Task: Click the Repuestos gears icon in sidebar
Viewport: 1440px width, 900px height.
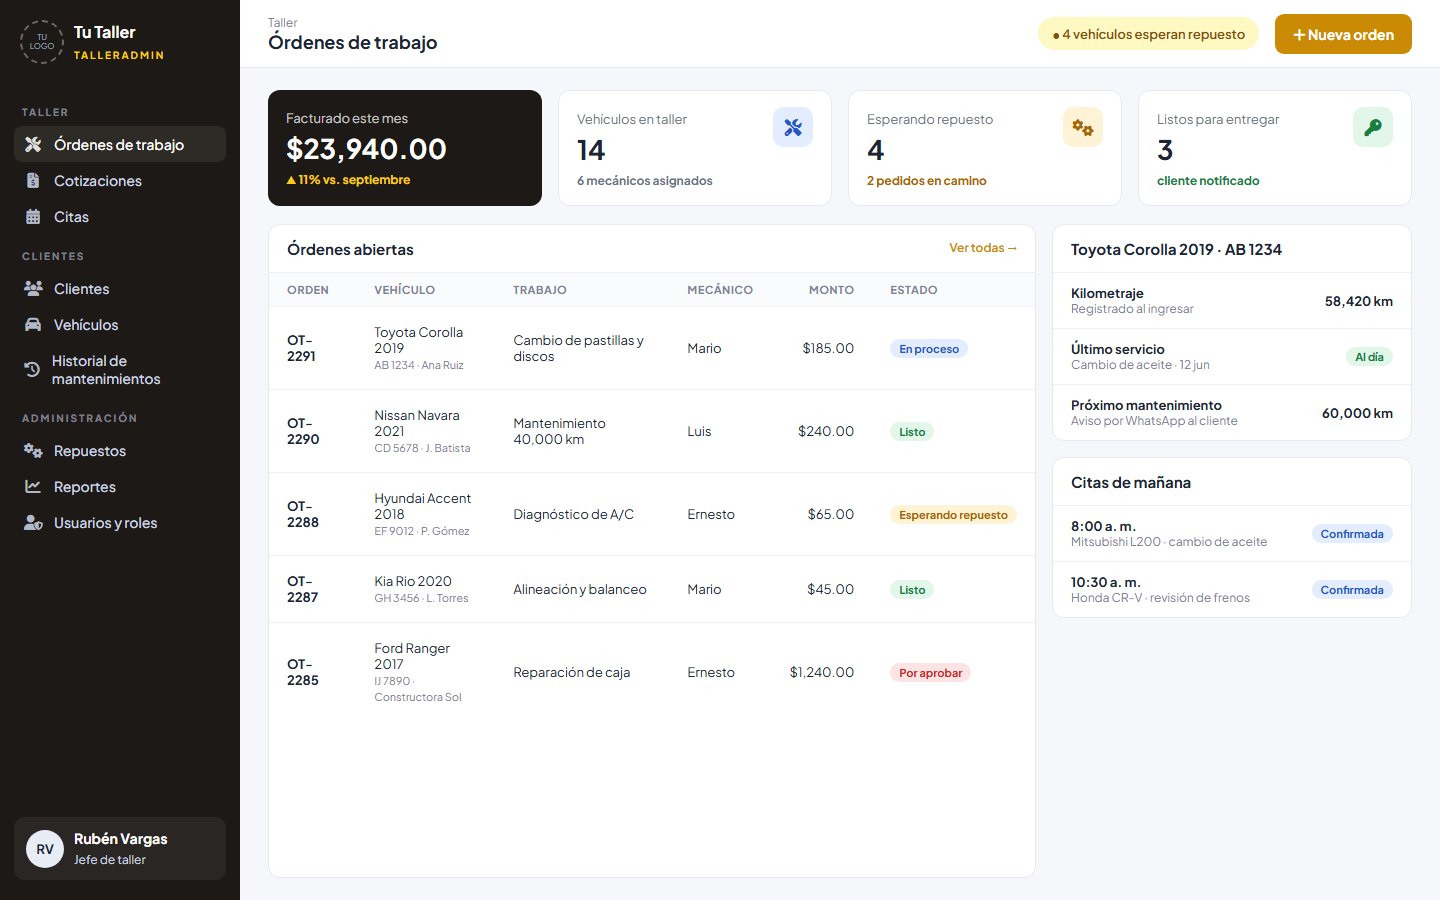Action: (x=33, y=450)
